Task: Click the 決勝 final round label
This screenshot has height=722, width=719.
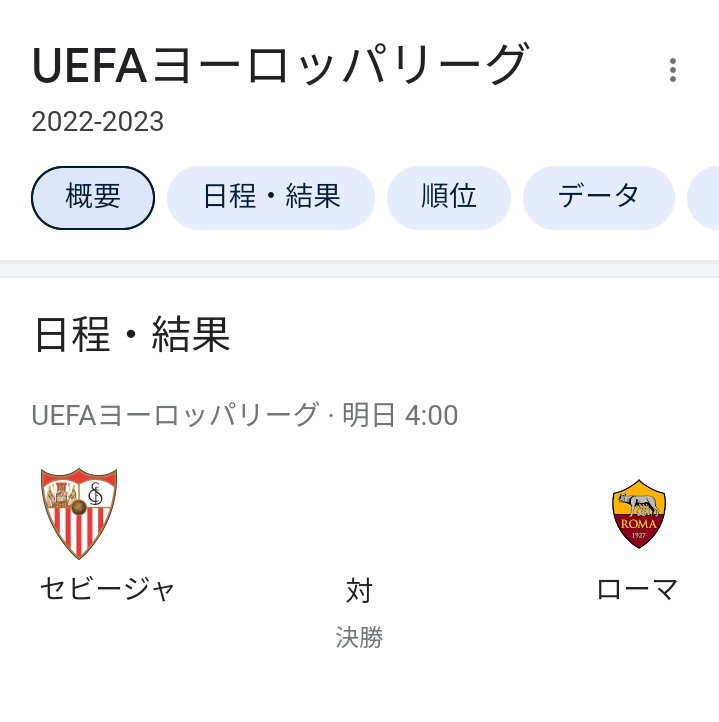Action: (359, 637)
